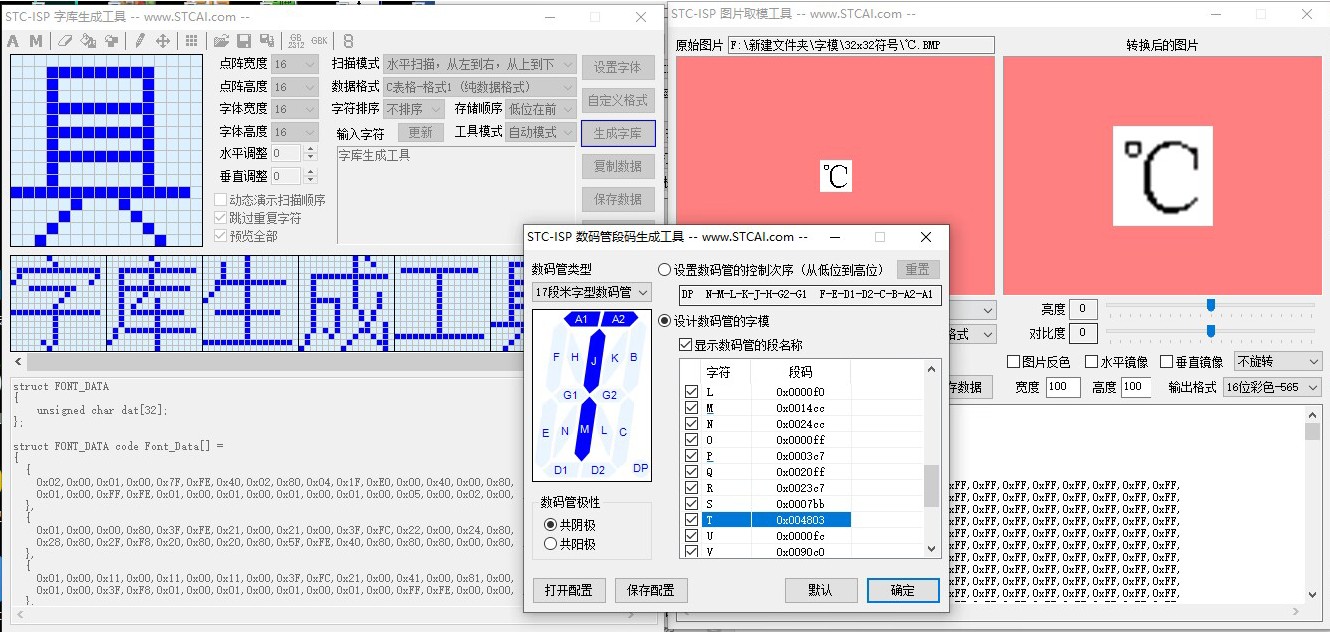Toggle segment A1 on the 17-segment display
Screen dimensions: 1330x632
tap(582, 319)
